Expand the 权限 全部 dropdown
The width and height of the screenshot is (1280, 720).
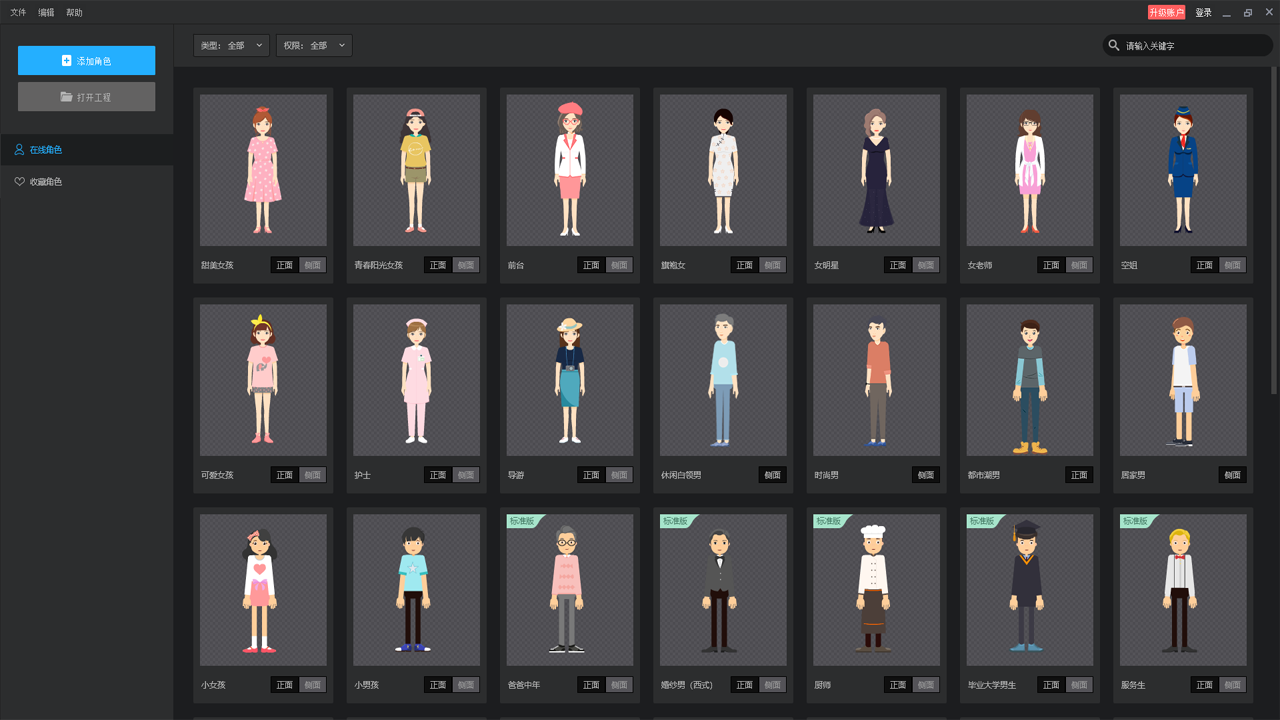click(x=314, y=46)
